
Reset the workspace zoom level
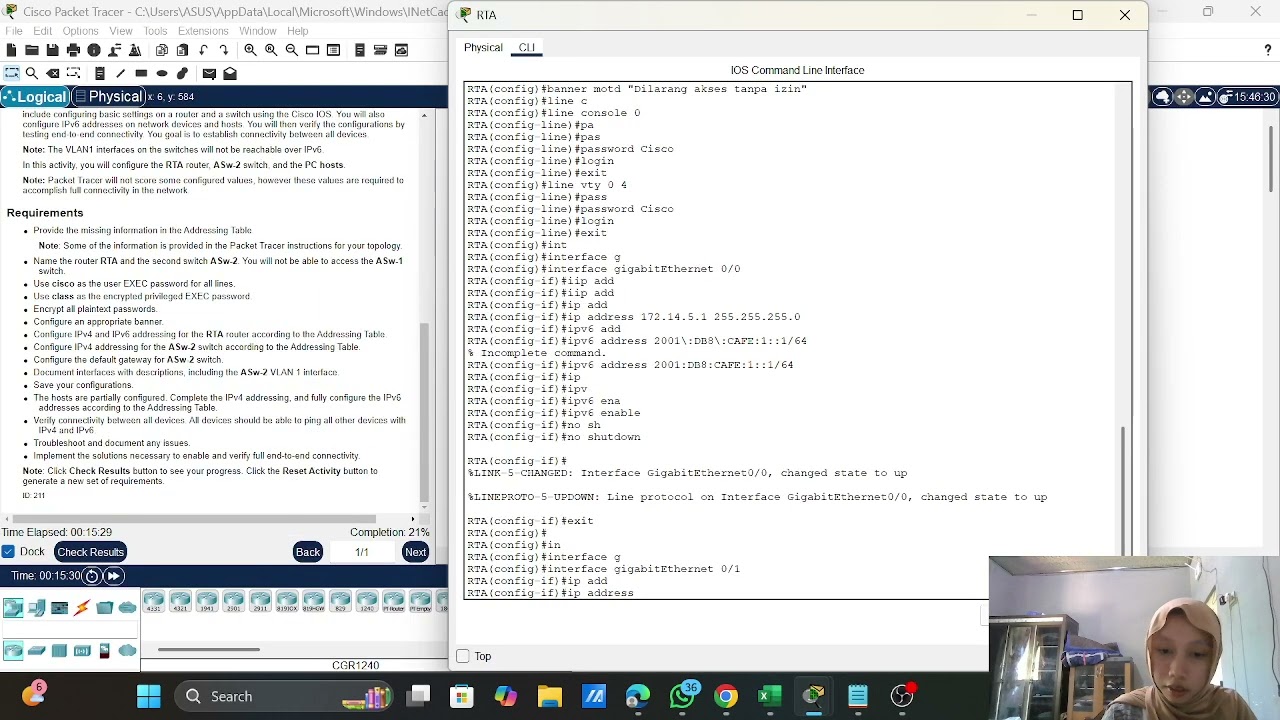(270, 50)
